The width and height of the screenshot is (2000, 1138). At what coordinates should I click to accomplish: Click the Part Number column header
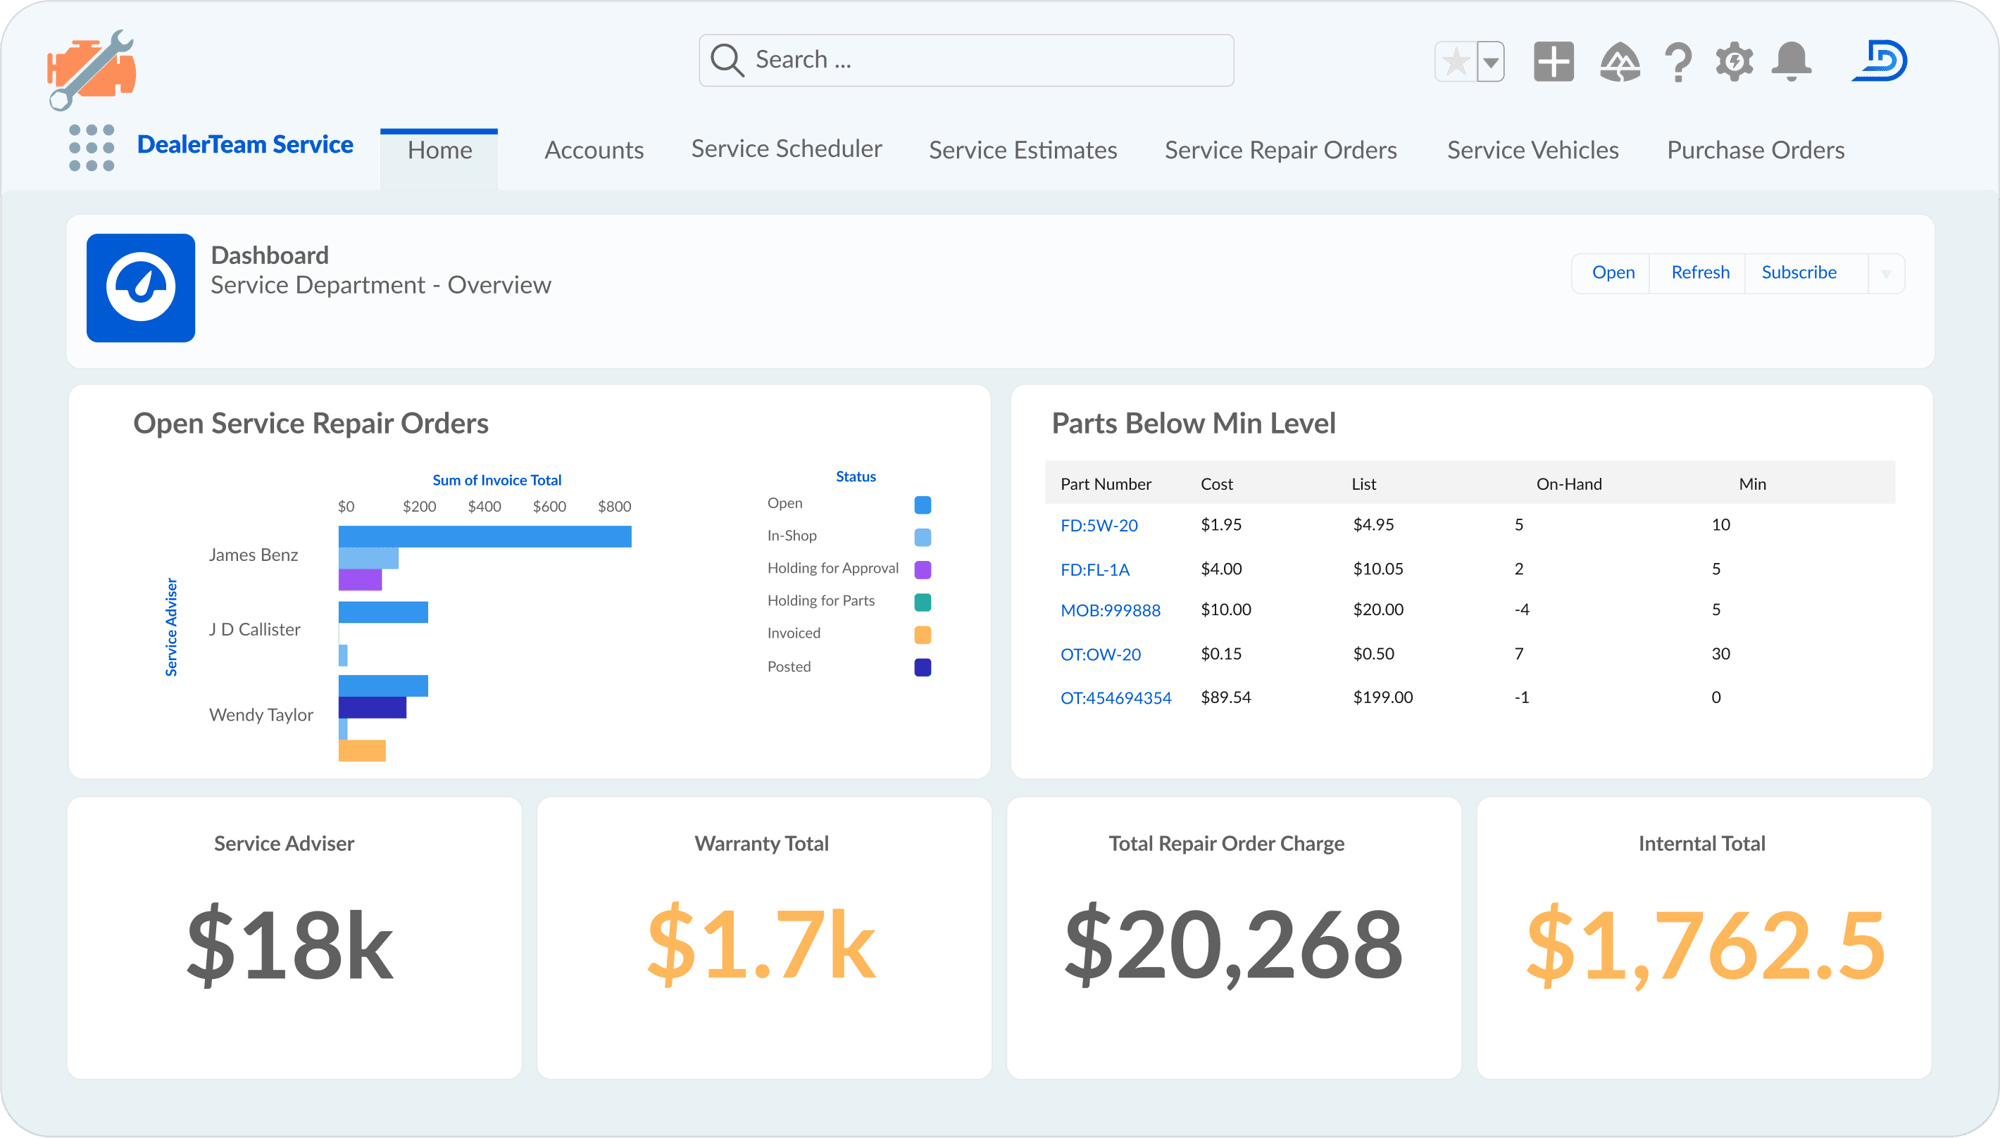1106,484
